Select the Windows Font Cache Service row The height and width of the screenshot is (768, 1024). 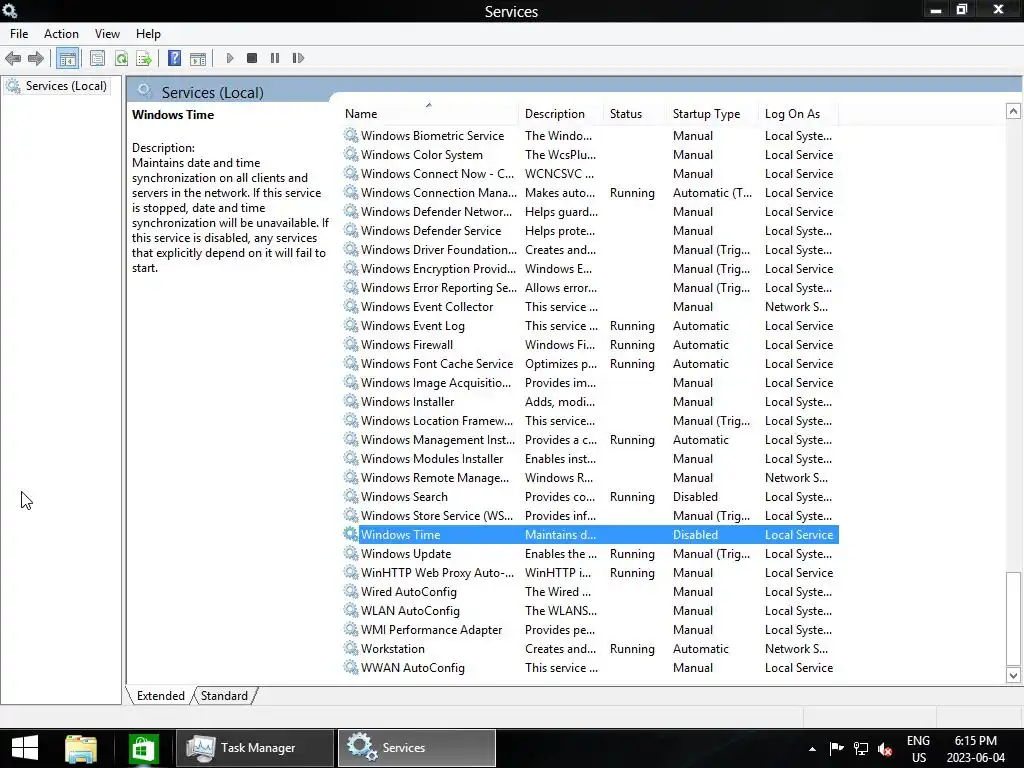(x=590, y=364)
